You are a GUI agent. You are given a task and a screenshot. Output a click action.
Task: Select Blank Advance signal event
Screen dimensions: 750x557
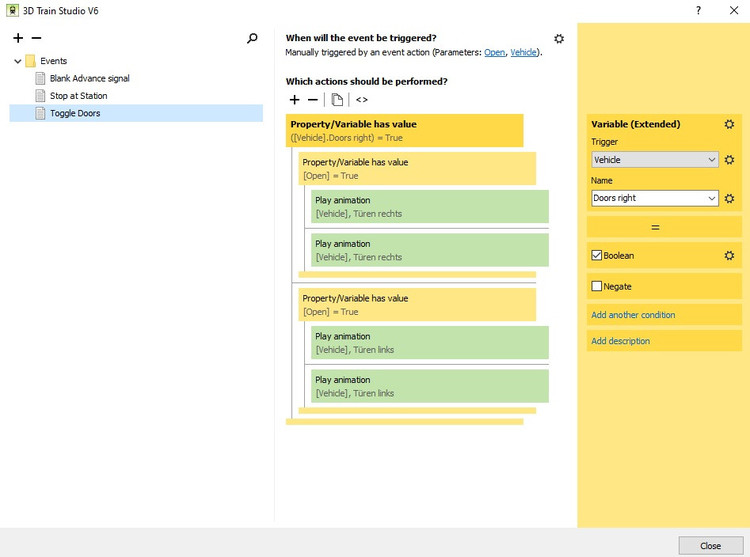pyautogui.click(x=89, y=78)
